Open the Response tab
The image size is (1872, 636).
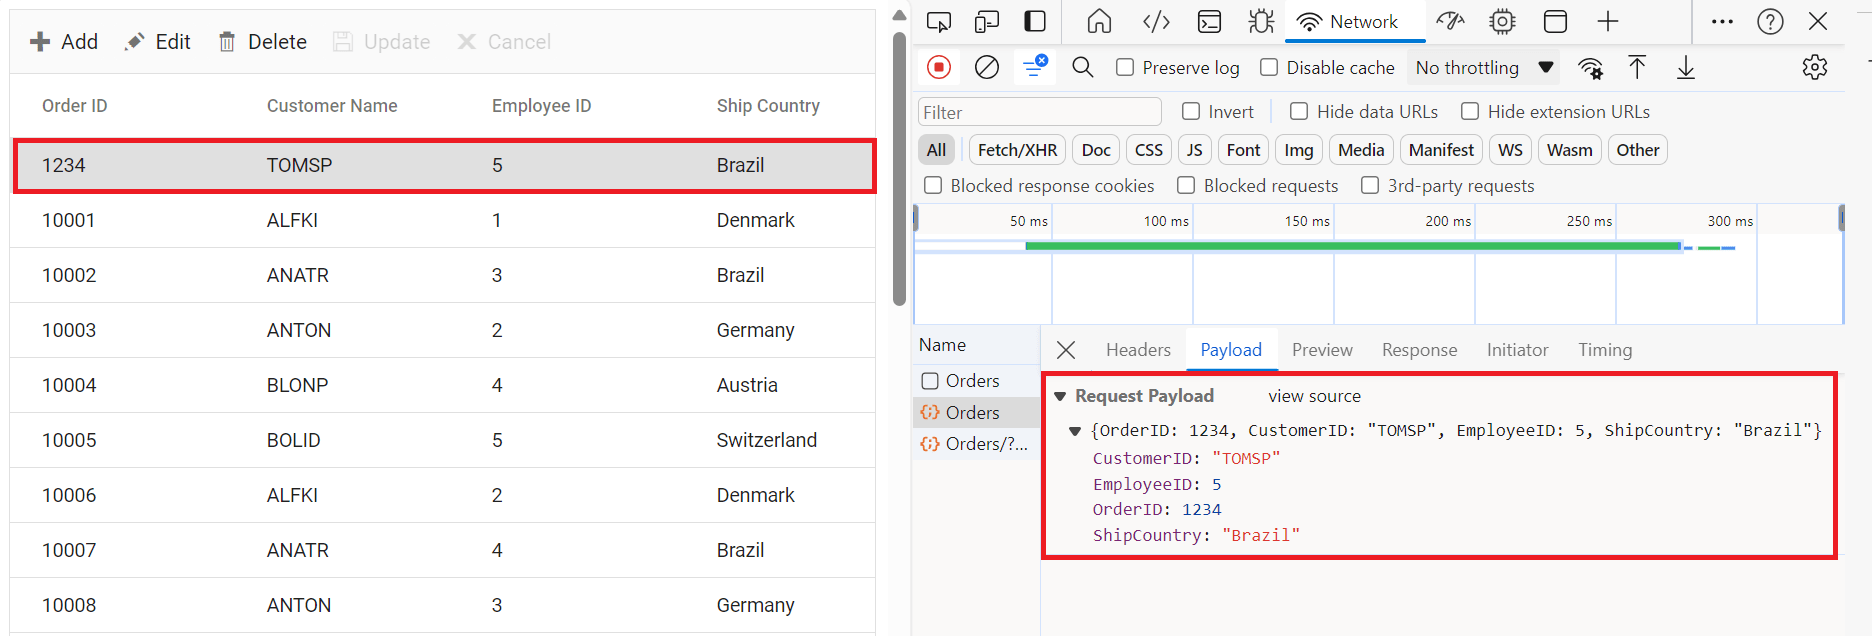coord(1419,350)
